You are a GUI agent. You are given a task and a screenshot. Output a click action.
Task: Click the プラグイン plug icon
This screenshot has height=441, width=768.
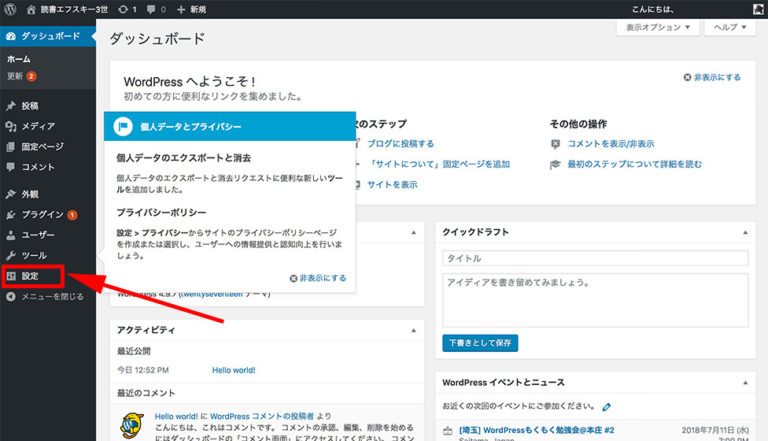(x=11, y=215)
